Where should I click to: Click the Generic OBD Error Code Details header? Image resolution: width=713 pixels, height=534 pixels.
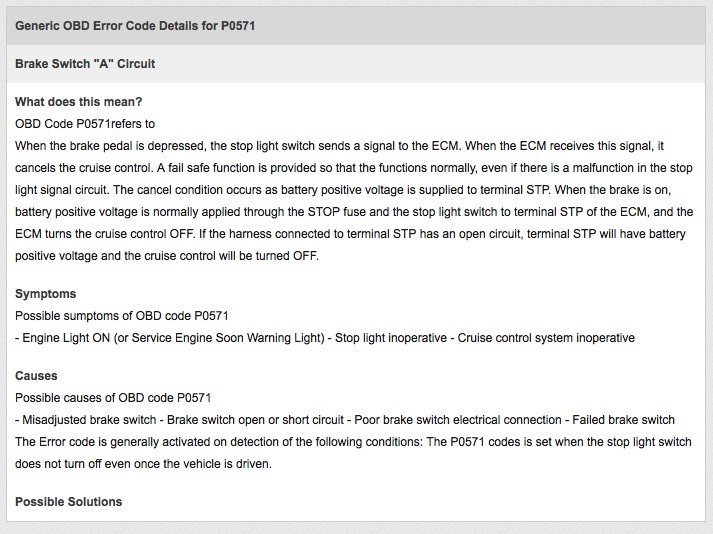(135, 25)
